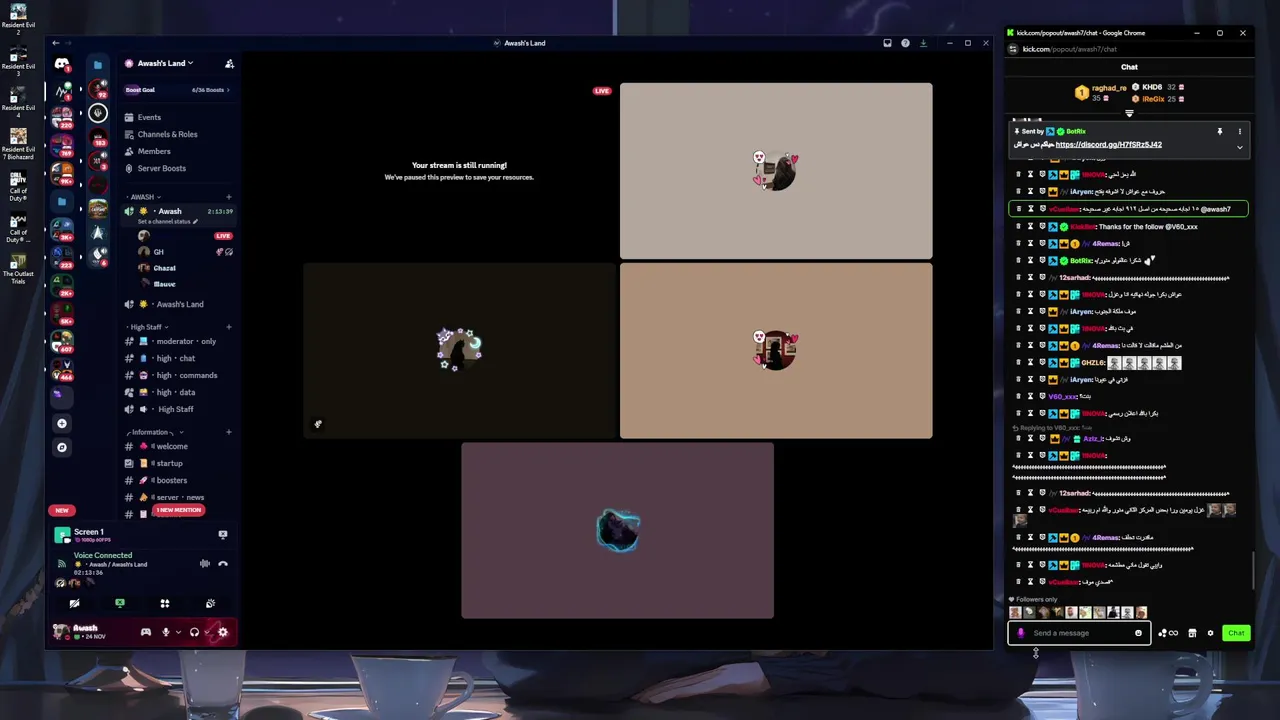The image size is (1280, 720).
Task: Open Discover servers compass icon
Action: click(x=62, y=447)
